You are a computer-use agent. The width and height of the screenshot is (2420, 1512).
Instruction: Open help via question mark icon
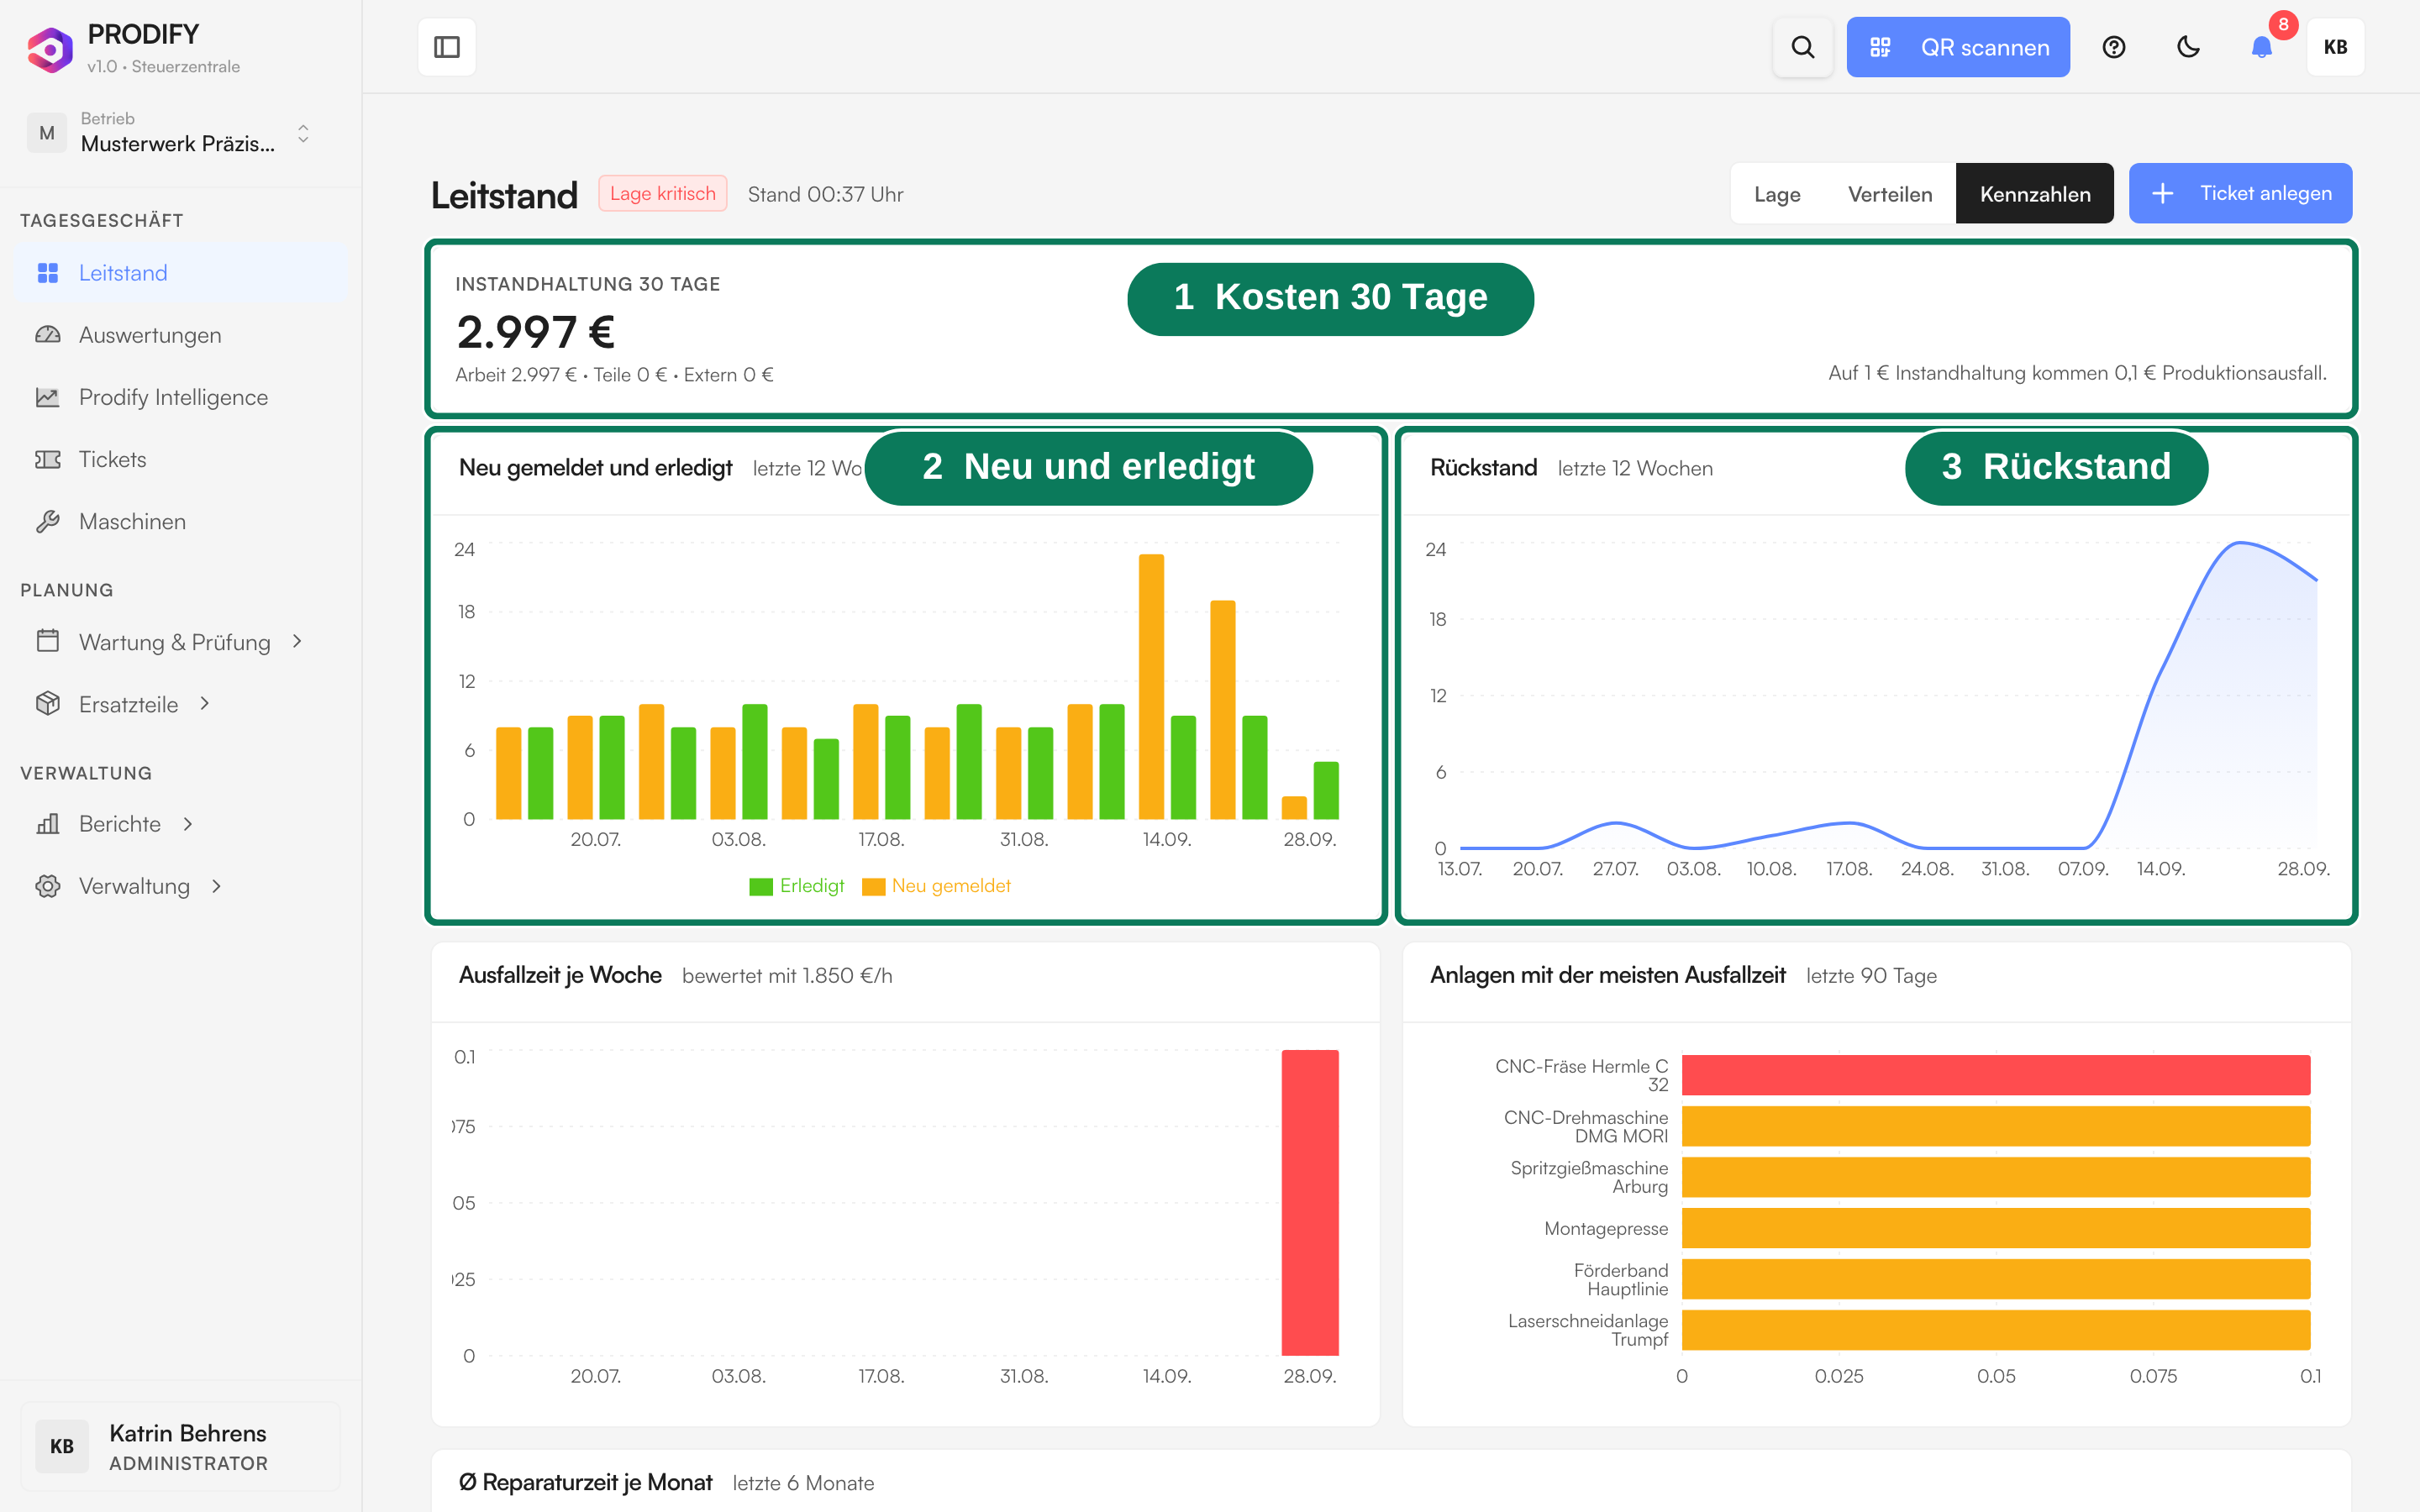2113,47
